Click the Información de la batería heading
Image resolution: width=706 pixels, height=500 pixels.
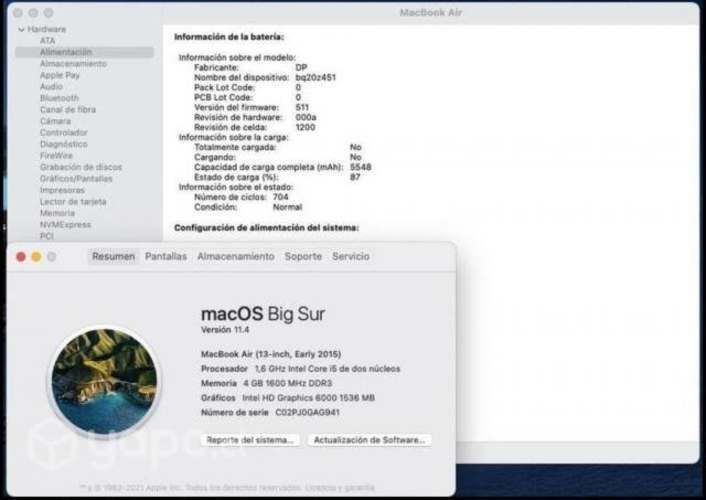[229, 37]
